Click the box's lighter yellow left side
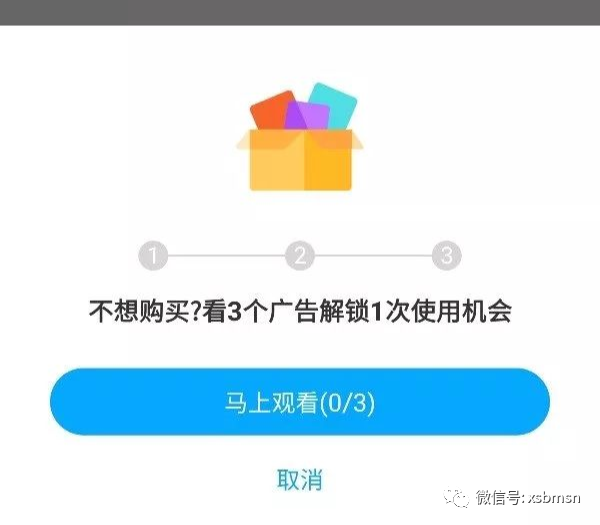The height and width of the screenshot is (525, 600). point(277,161)
